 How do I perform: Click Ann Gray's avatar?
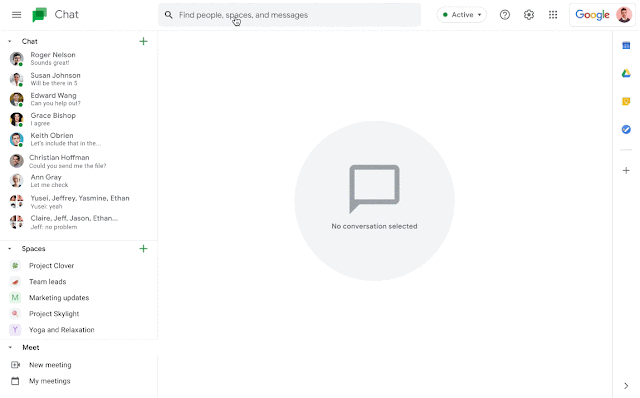point(17,181)
